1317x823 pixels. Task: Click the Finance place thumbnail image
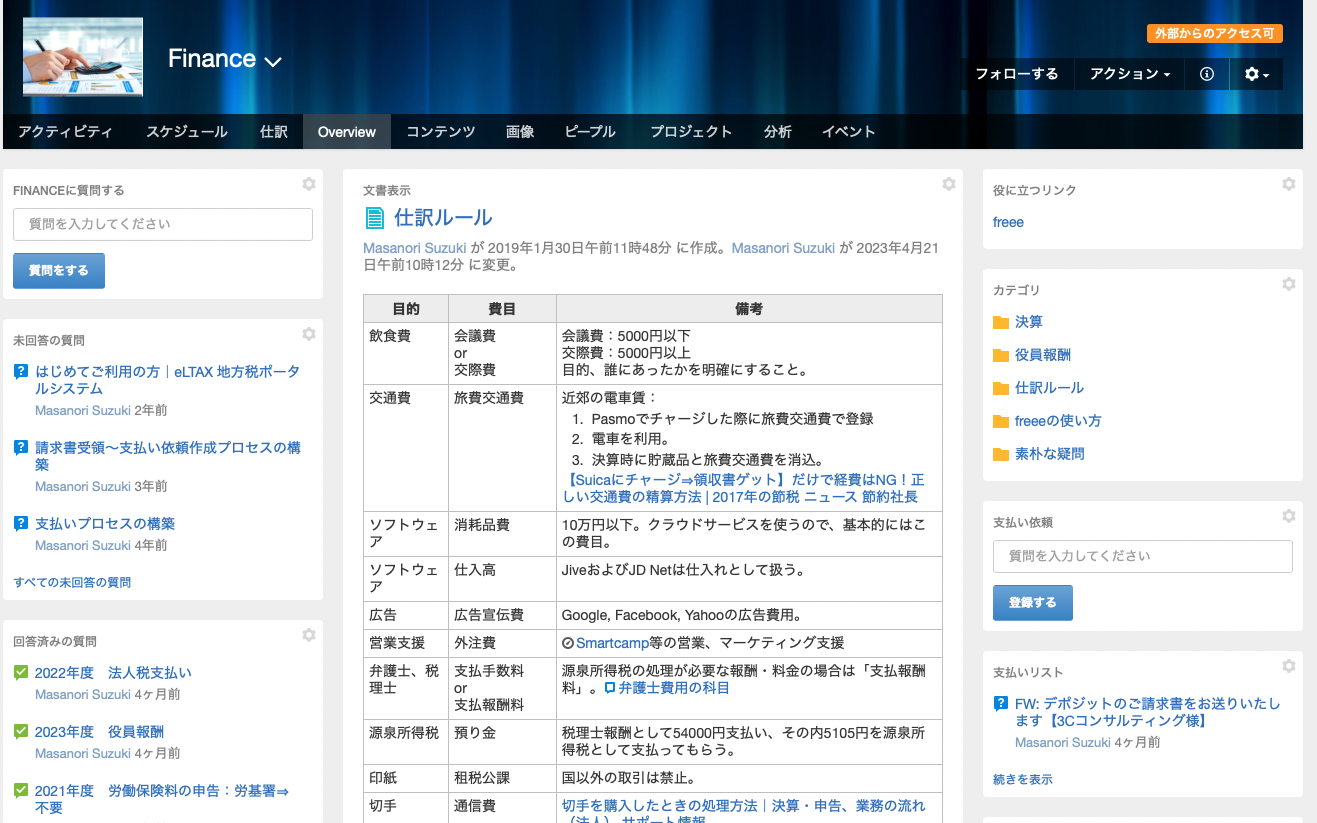[83, 59]
